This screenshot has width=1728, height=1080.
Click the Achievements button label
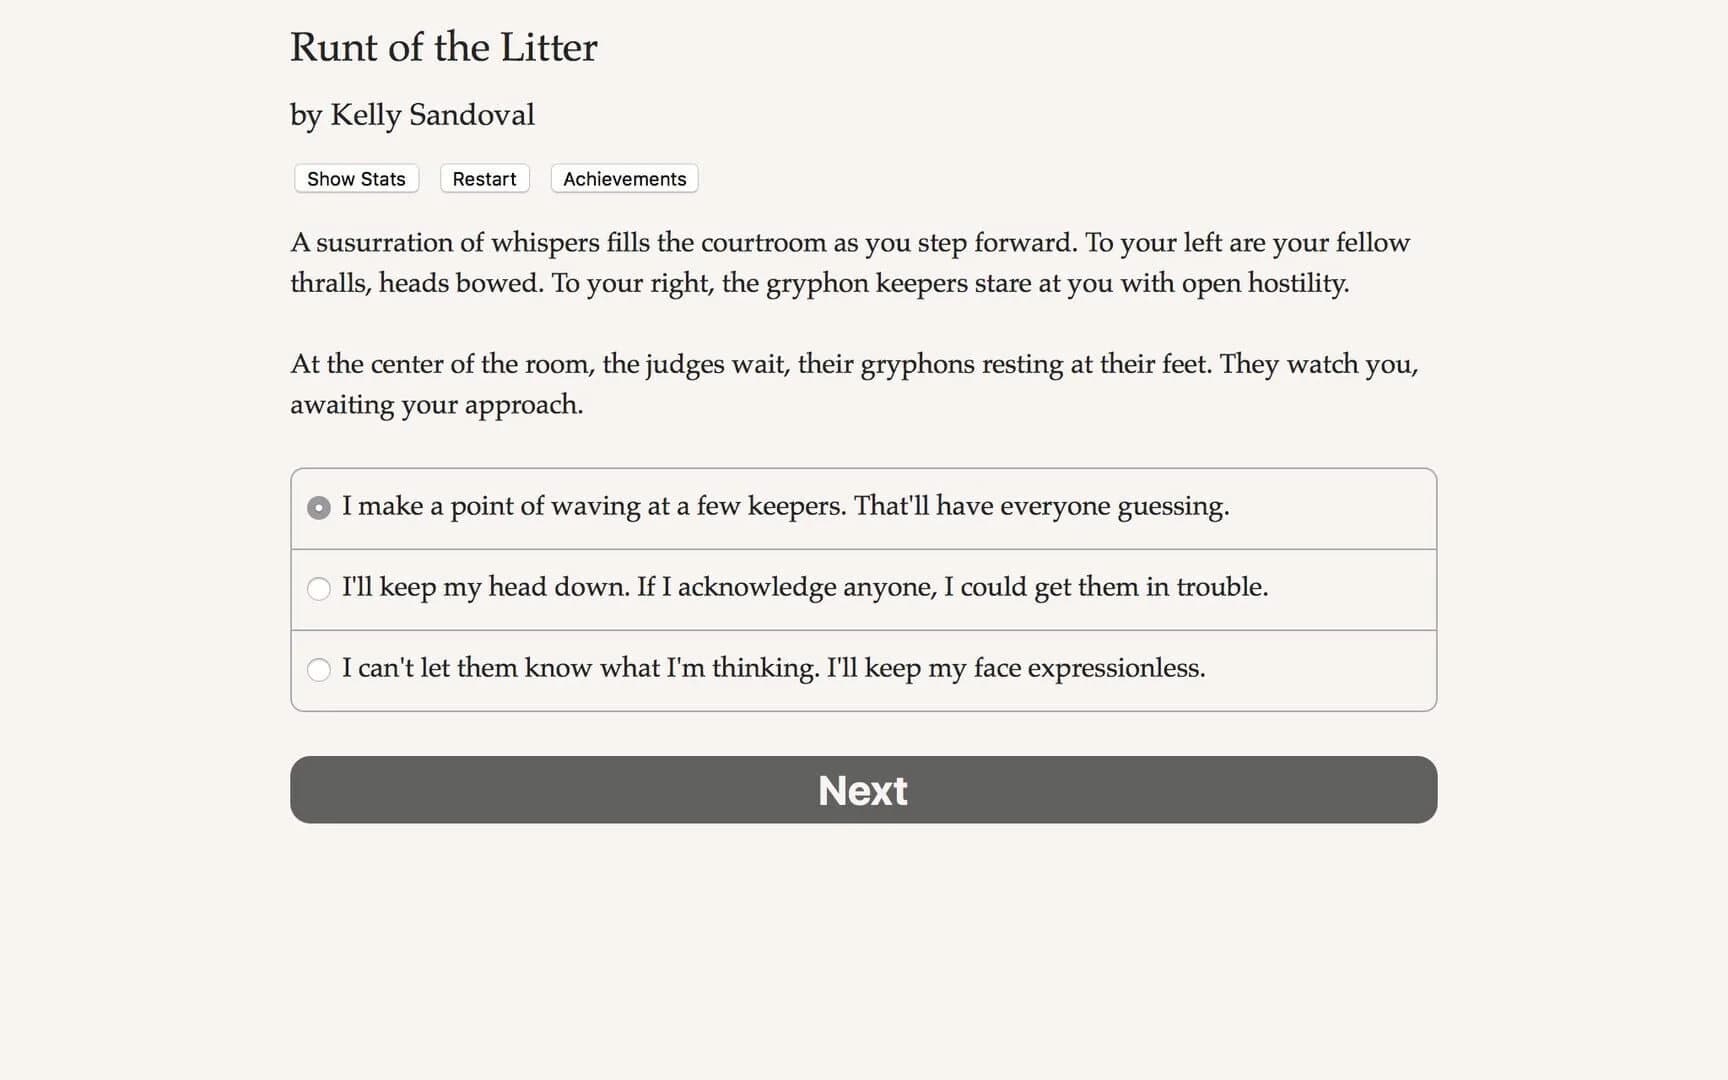point(623,178)
